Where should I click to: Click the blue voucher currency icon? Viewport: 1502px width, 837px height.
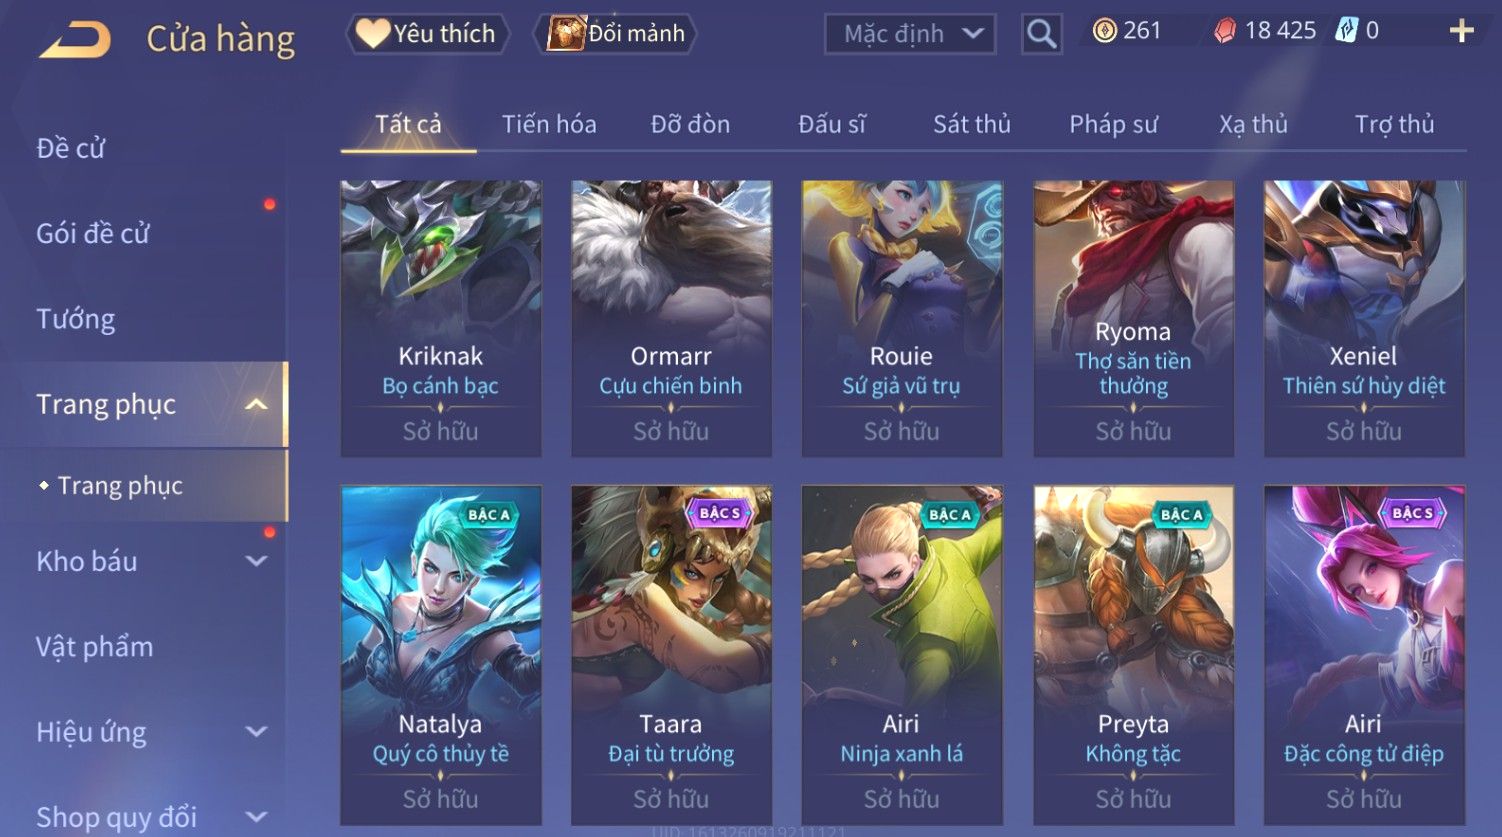(x=1346, y=31)
